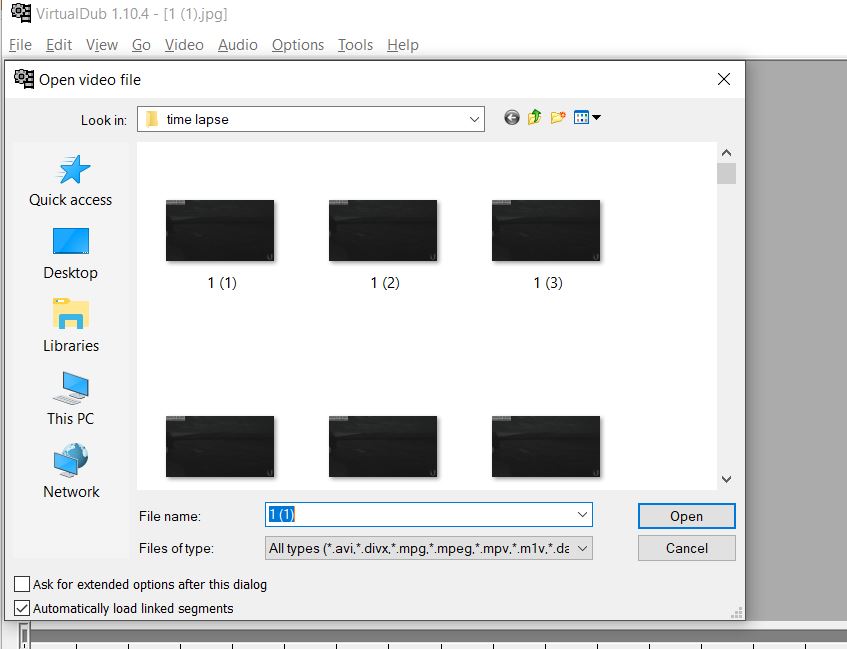Open Quick access location

coord(71,181)
